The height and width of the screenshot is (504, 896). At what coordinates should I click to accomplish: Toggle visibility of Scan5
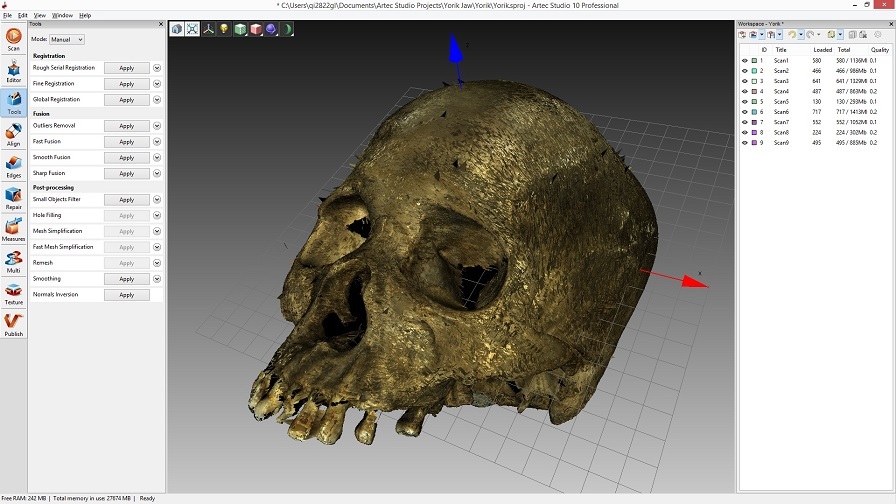(x=744, y=102)
